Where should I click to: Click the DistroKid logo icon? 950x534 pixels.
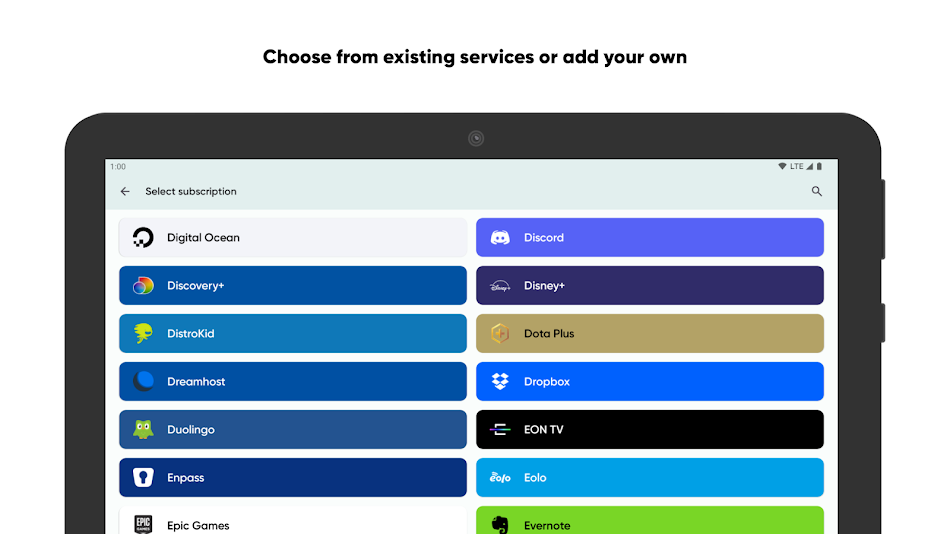(x=143, y=333)
